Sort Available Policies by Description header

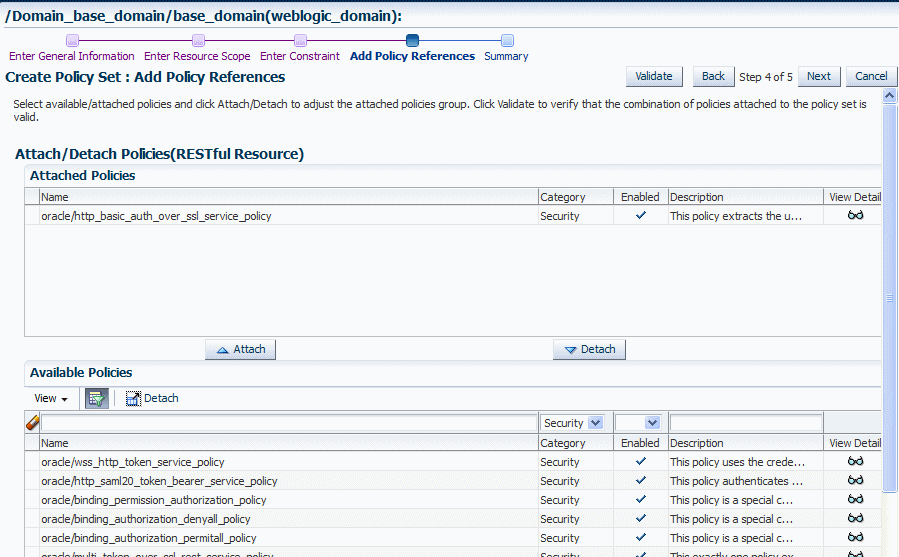point(745,443)
